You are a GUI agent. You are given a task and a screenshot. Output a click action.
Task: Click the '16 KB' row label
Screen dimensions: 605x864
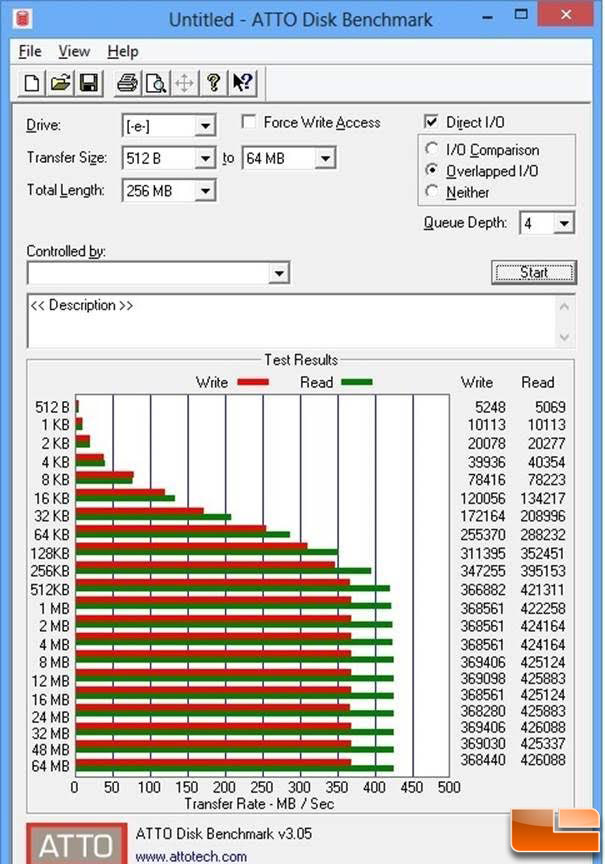52,499
